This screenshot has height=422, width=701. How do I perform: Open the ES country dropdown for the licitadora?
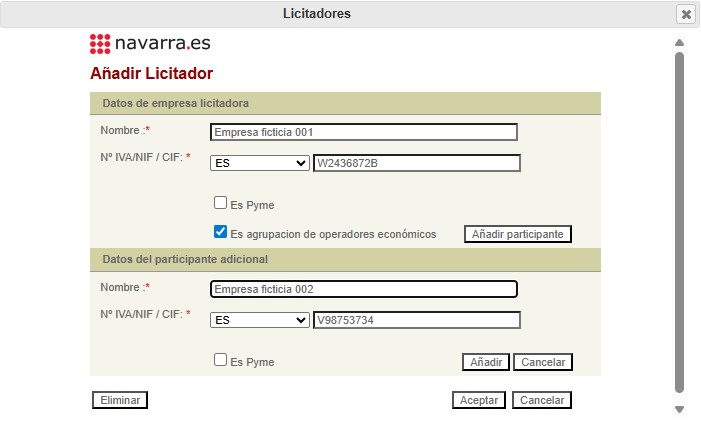pos(260,163)
